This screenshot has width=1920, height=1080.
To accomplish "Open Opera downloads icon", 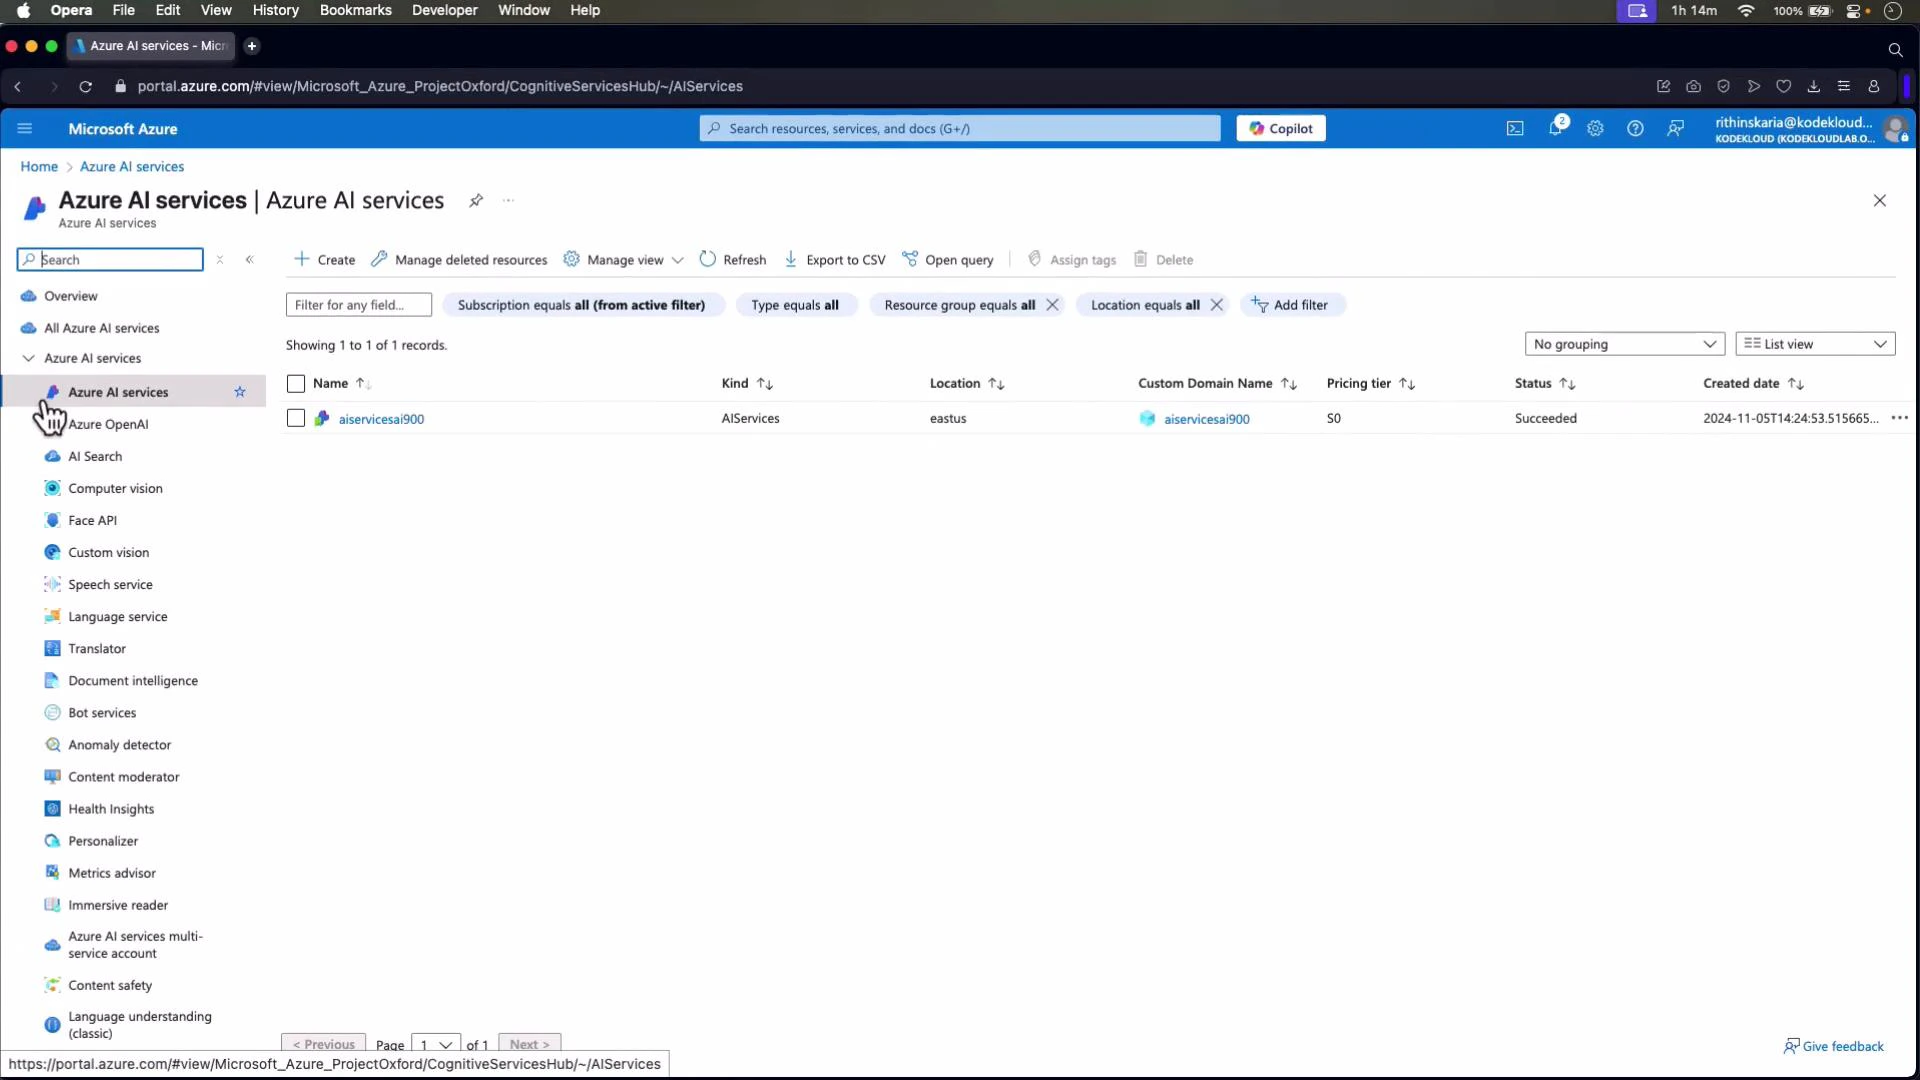I will (x=1813, y=87).
